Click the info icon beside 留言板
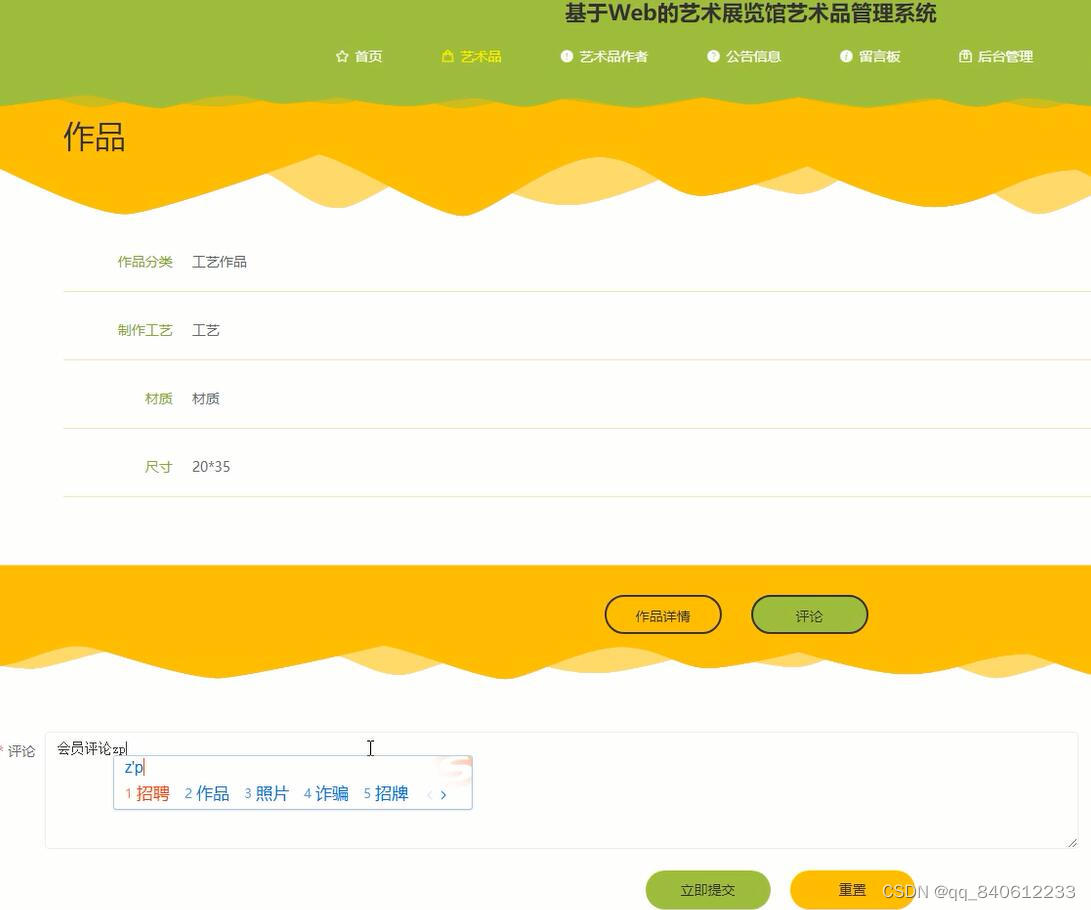 coord(848,56)
